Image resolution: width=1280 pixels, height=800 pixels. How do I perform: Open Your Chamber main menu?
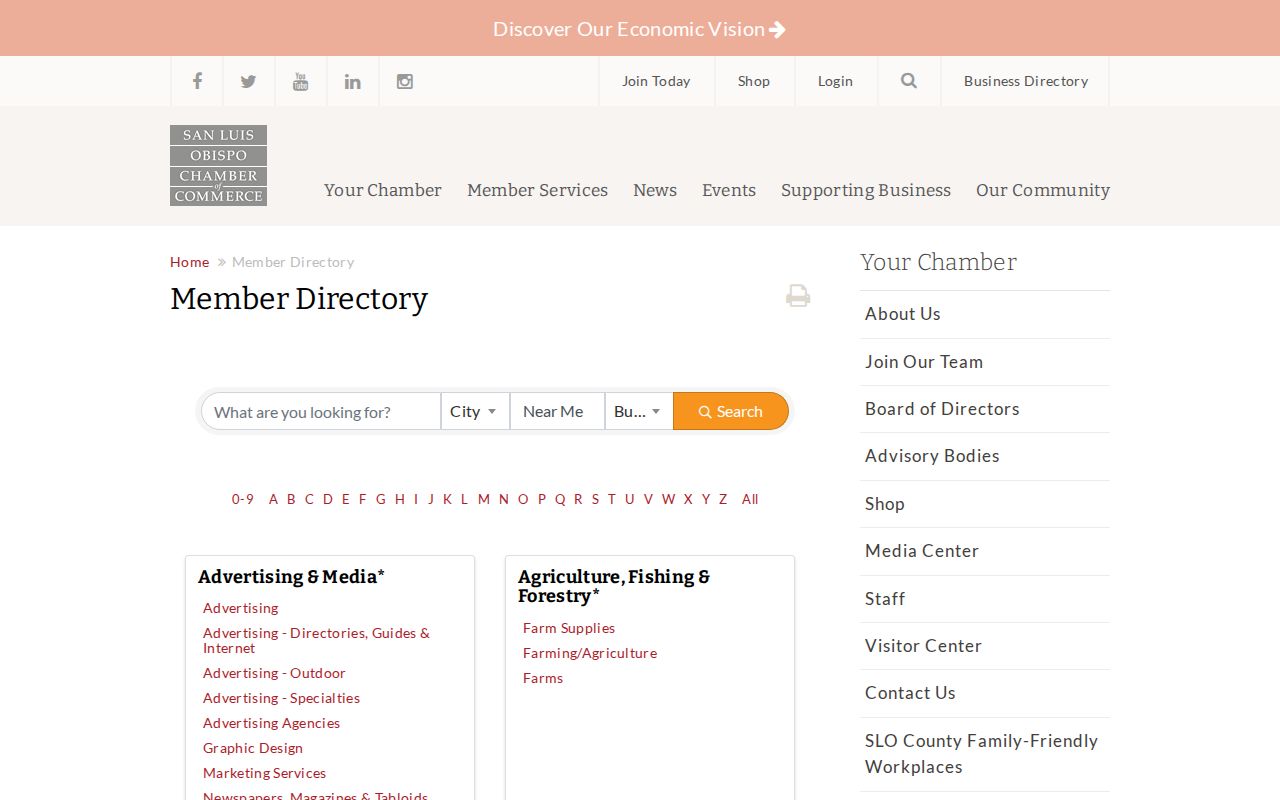click(383, 190)
